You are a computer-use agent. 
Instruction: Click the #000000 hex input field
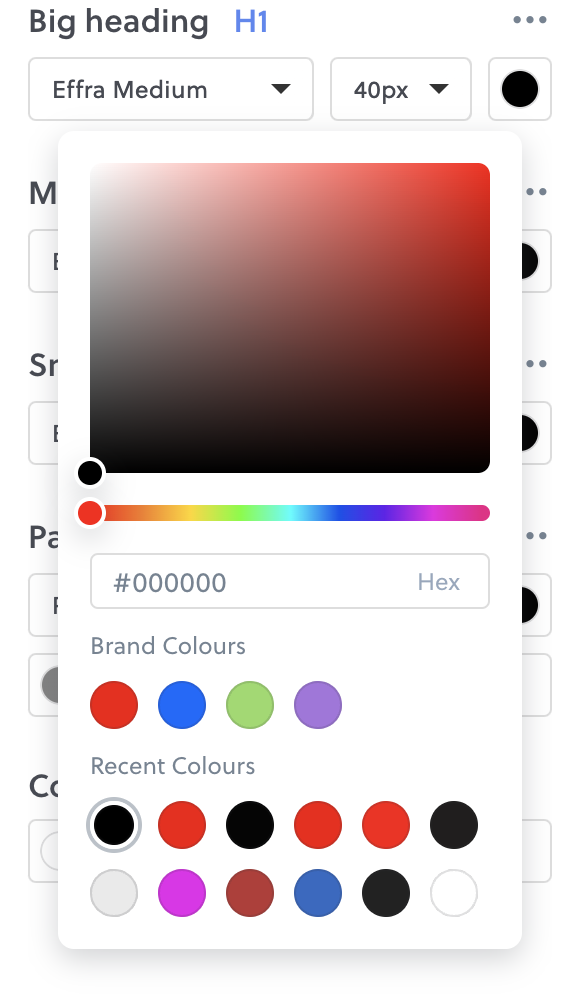[290, 581]
